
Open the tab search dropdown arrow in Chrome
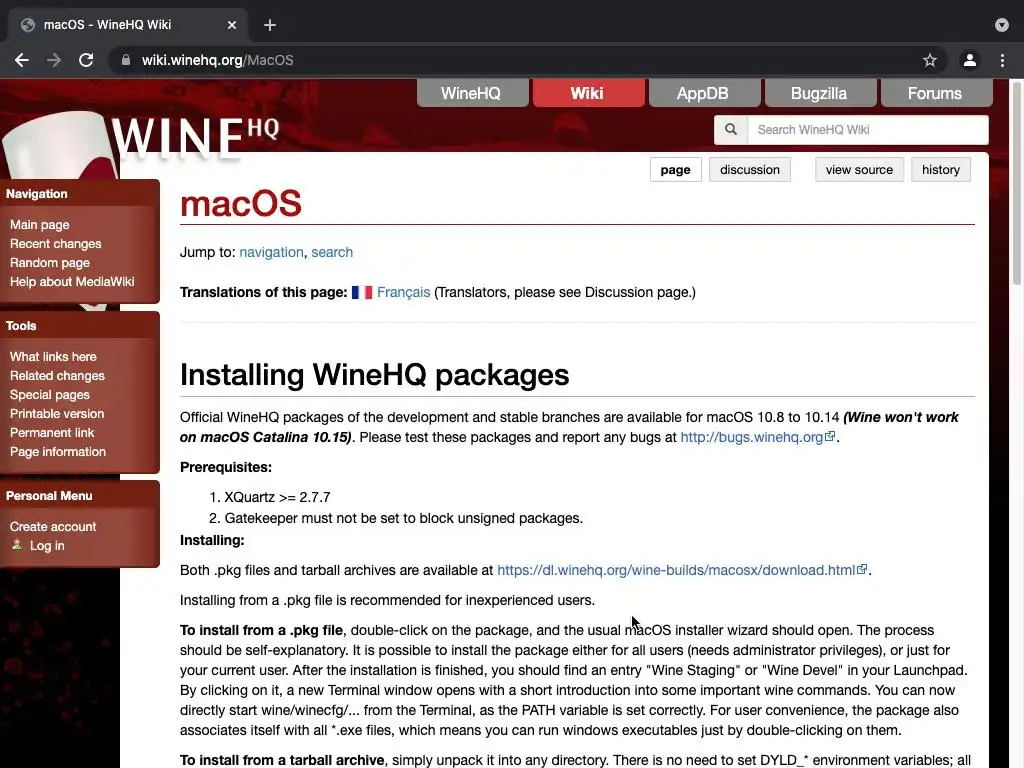(x=1002, y=25)
